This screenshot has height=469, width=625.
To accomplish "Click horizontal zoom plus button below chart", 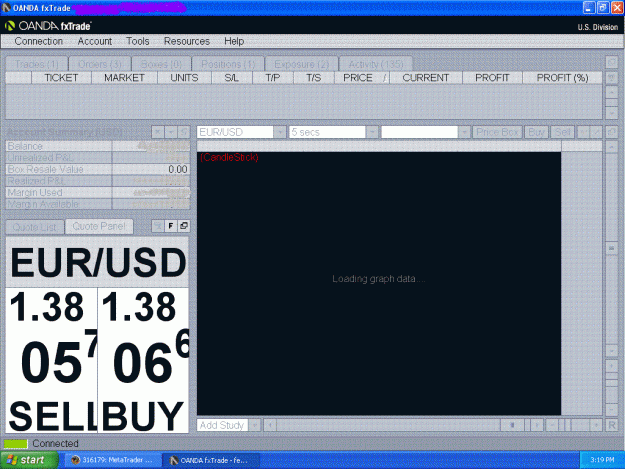I will [596, 425].
